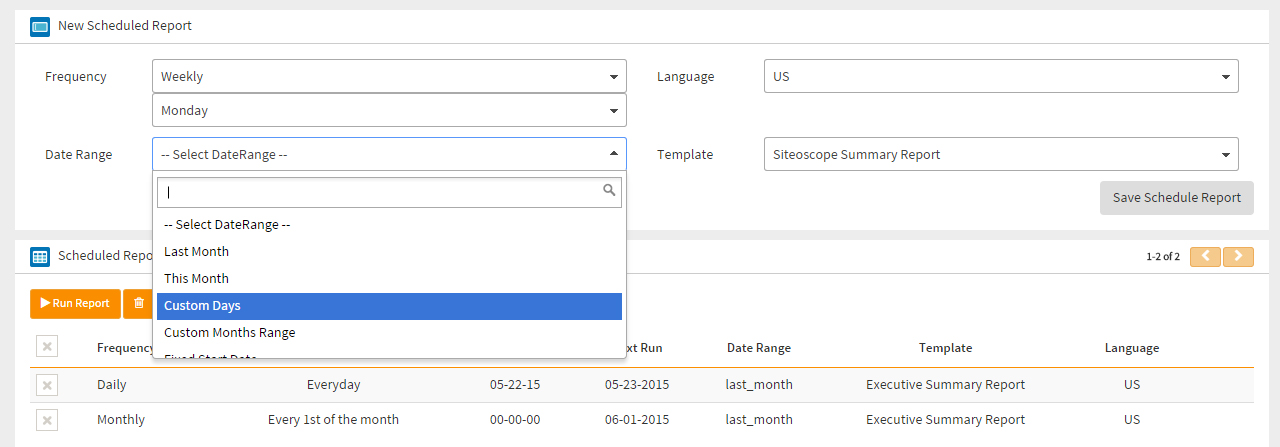Expand the Language dropdown set to US
This screenshot has height=447, width=1280.
(1000, 76)
